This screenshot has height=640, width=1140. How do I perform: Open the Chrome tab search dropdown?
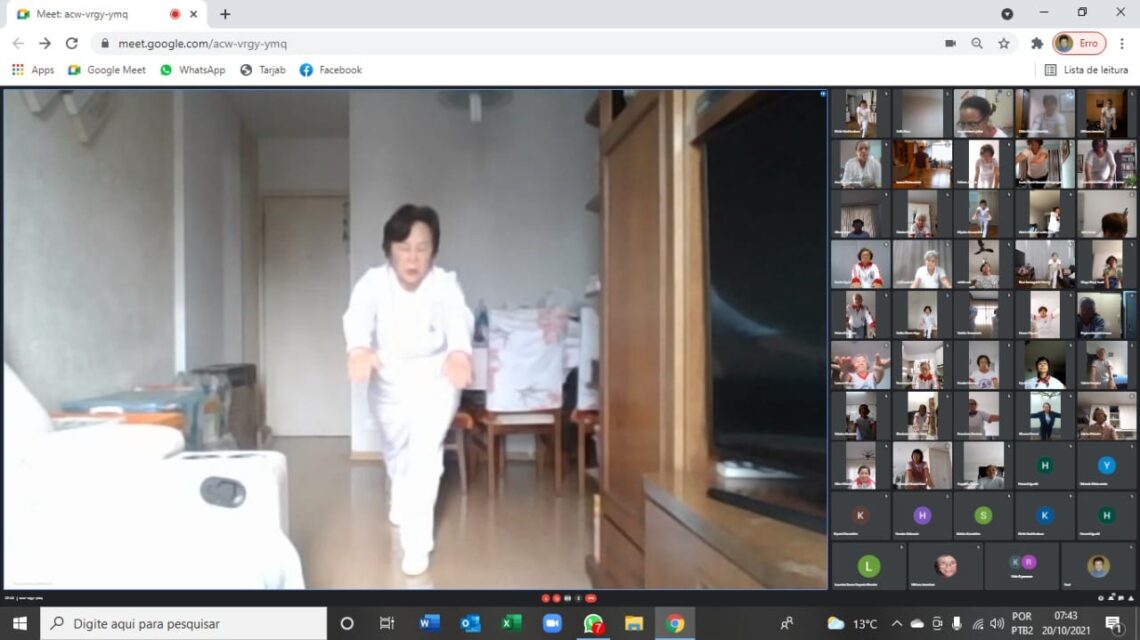[x=1007, y=14]
